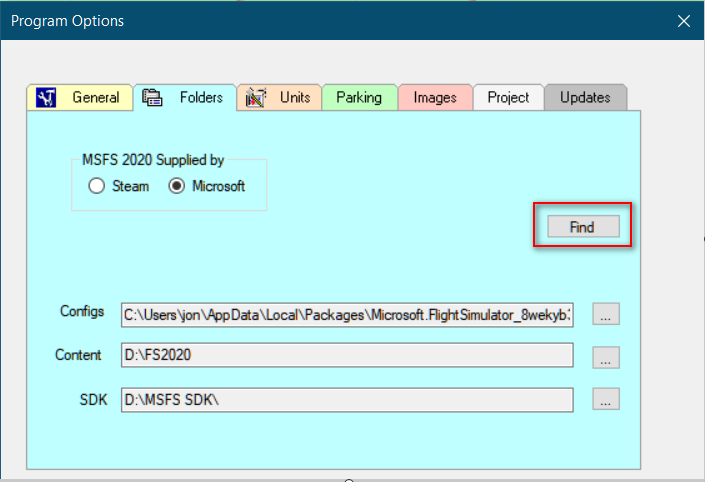Viewport: 705px width, 482px height.
Task: Click the Content label
Action: [78, 355]
